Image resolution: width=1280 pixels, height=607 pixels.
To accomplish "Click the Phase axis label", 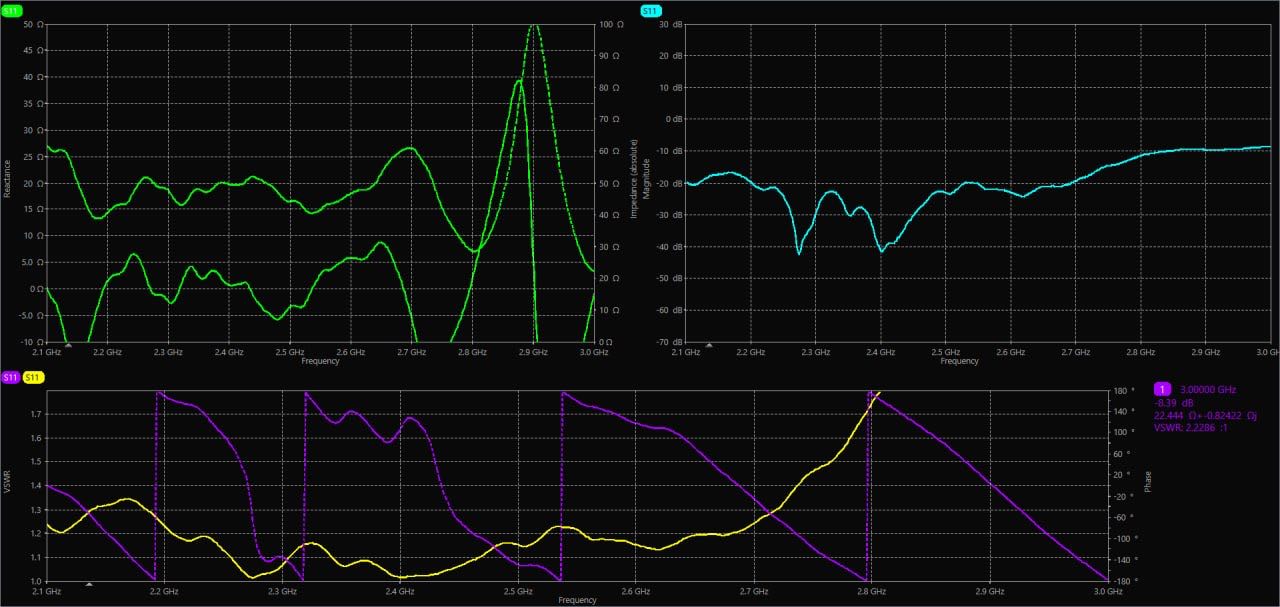I will coord(1148,482).
